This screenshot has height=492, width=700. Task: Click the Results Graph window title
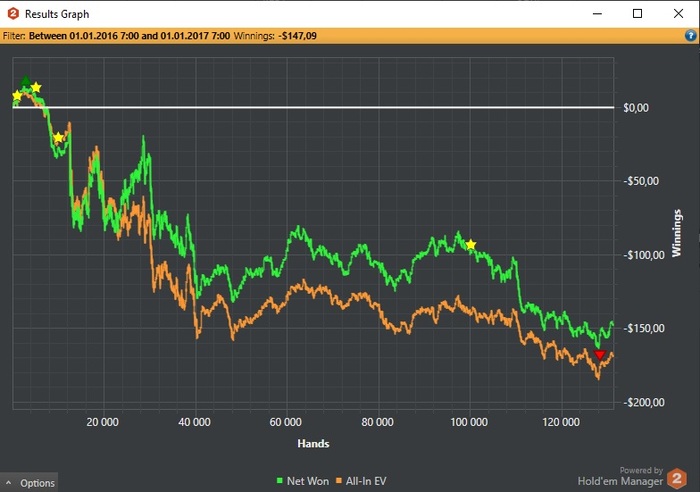[x=57, y=14]
